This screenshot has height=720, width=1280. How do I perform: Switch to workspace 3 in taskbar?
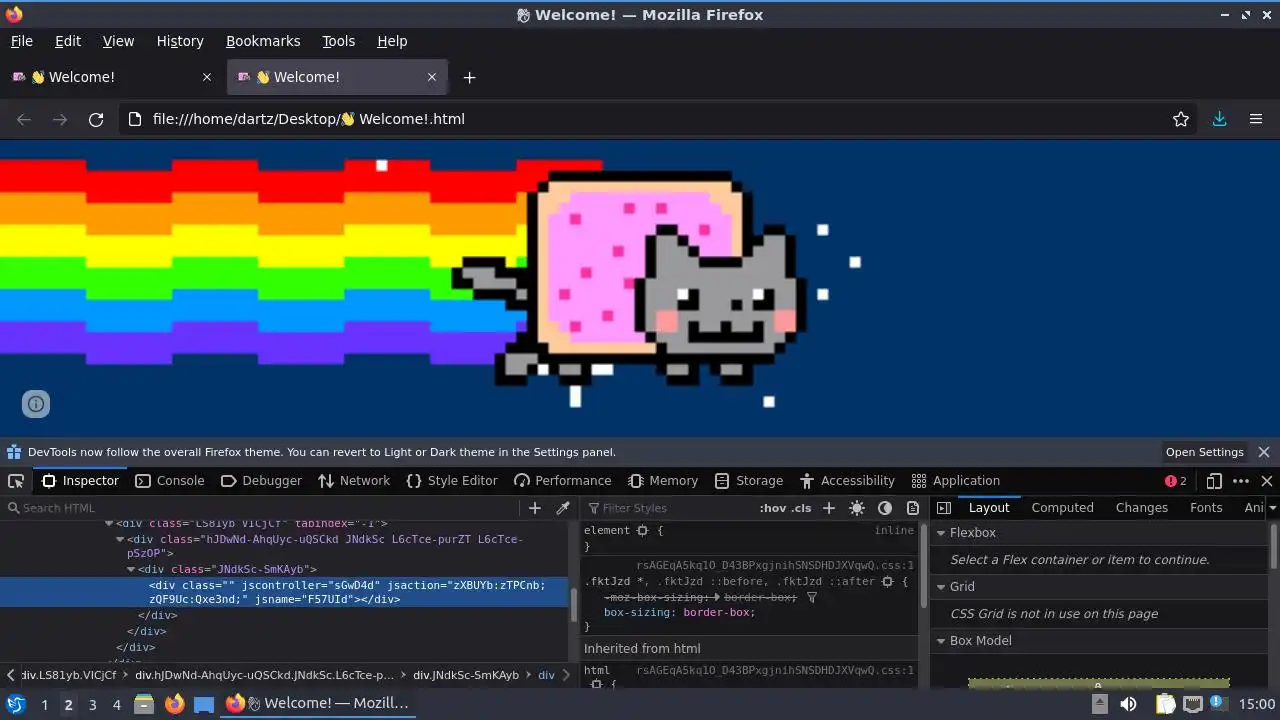(x=92, y=704)
